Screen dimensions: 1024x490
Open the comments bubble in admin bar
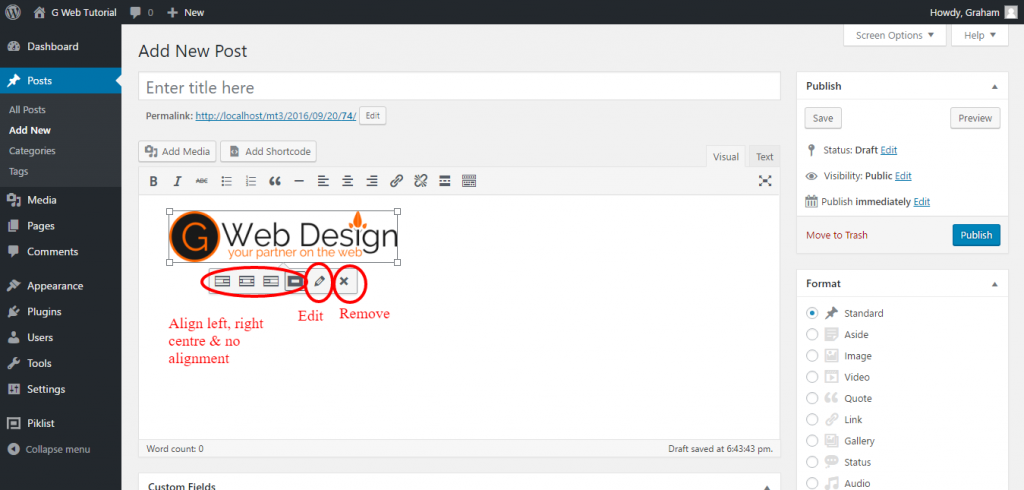pyautogui.click(x=142, y=12)
